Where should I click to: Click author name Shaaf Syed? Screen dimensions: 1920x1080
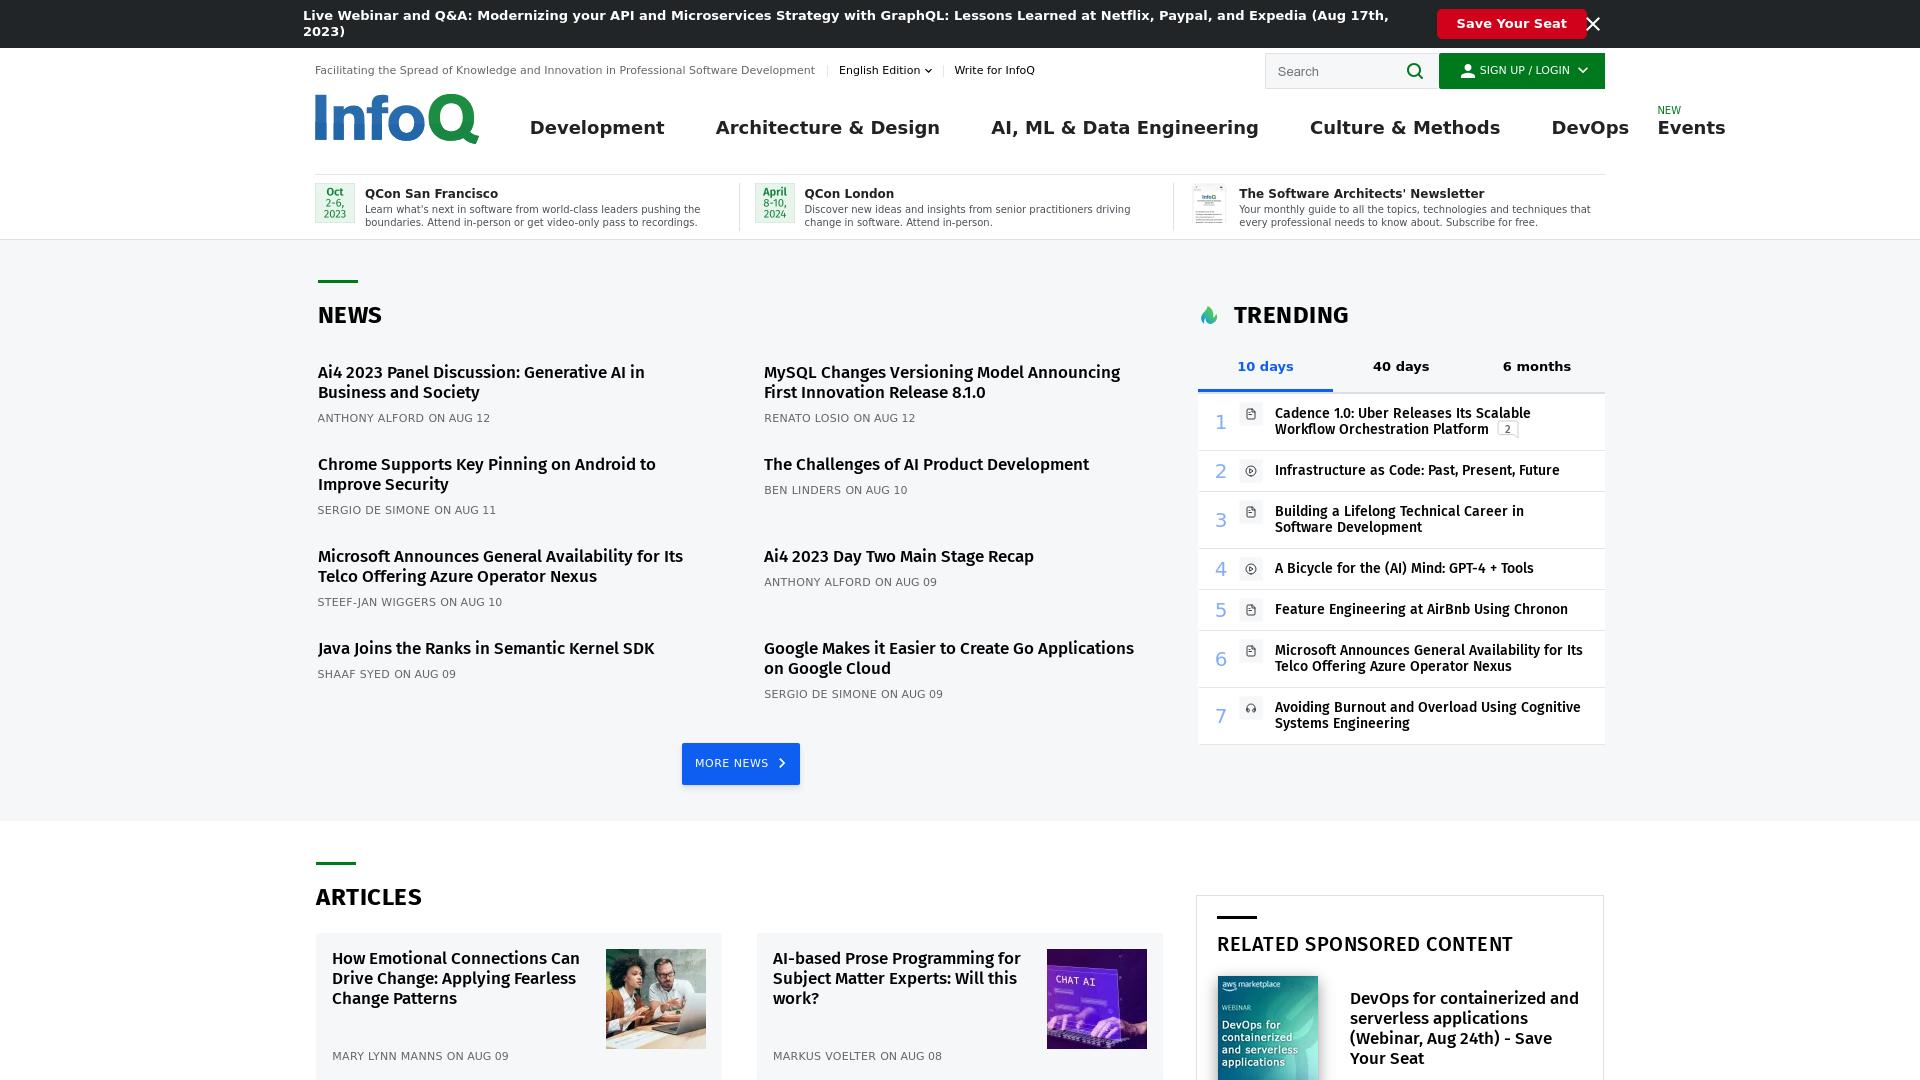[x=354, y=675]
